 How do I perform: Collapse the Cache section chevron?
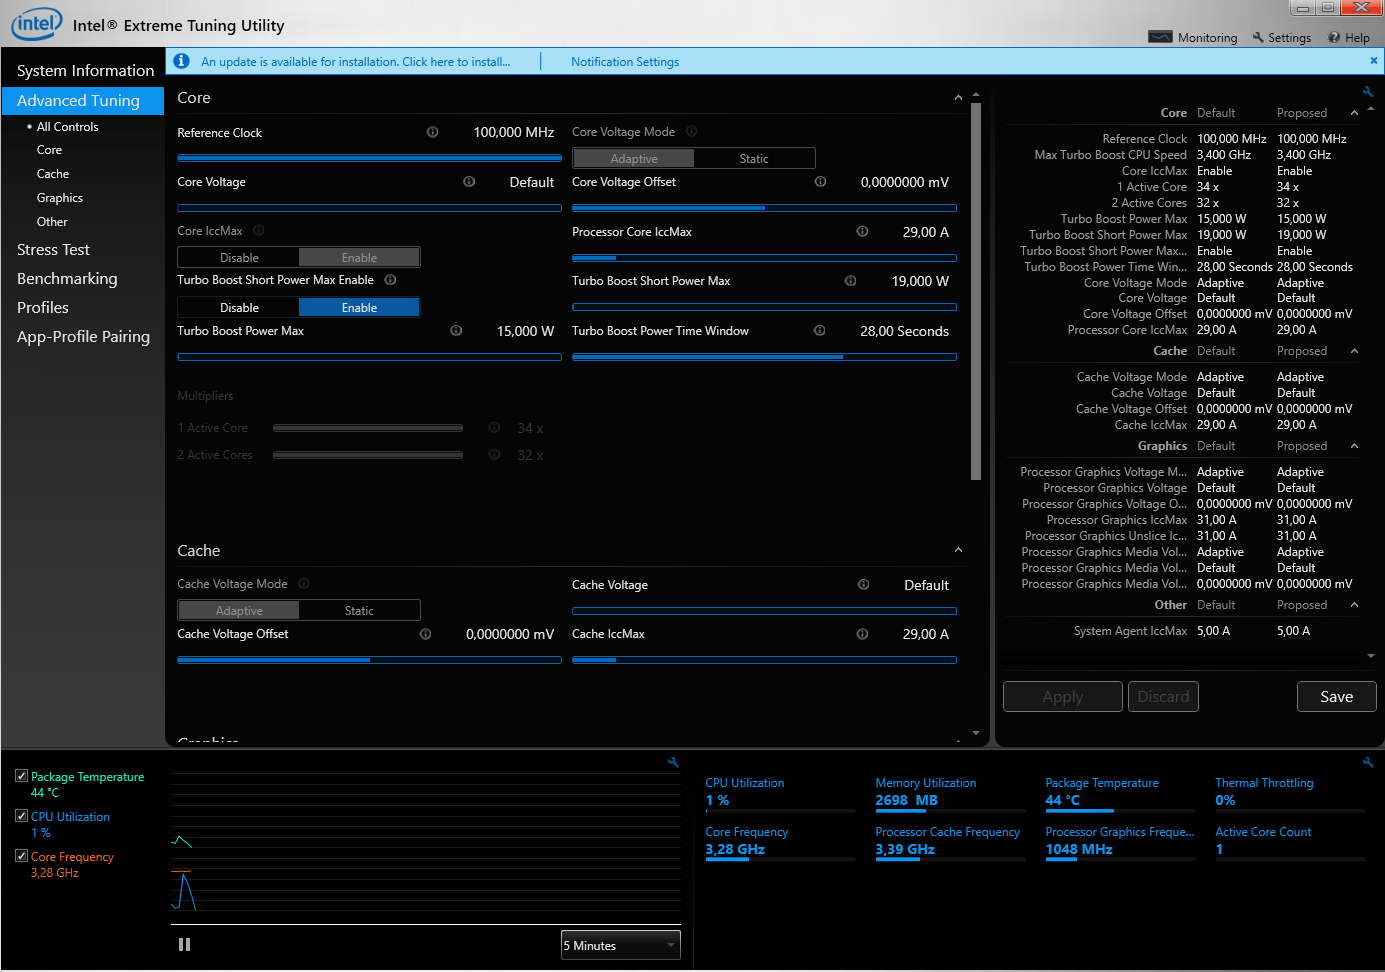(958, 551)
